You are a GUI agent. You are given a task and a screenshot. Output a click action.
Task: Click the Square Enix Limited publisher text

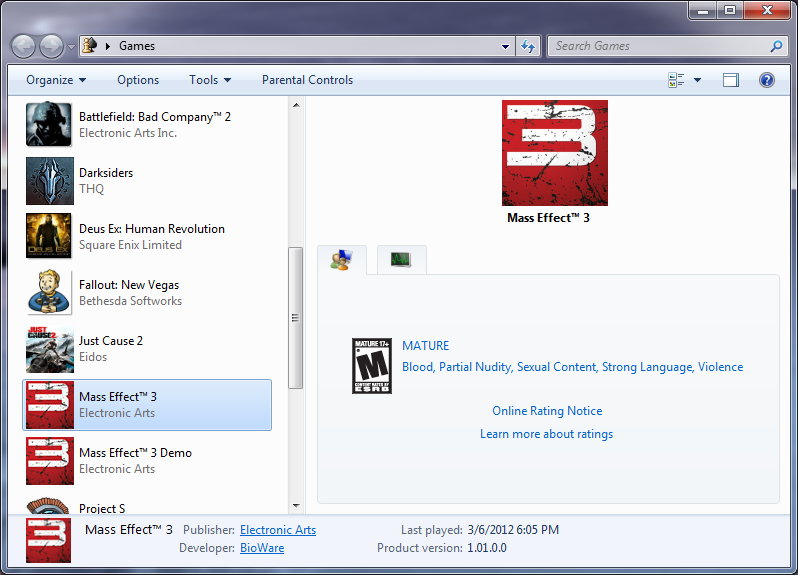point(130,245)
